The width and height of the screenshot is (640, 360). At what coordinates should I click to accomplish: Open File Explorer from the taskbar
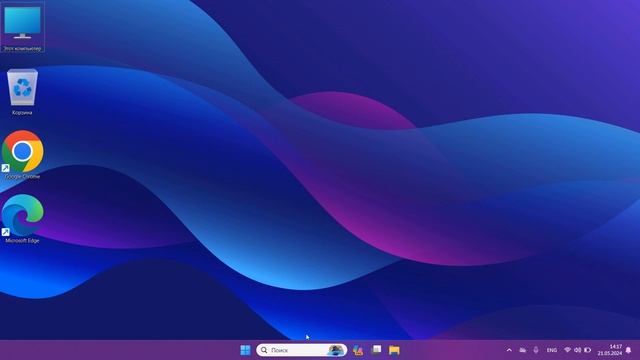click(394, 350)
